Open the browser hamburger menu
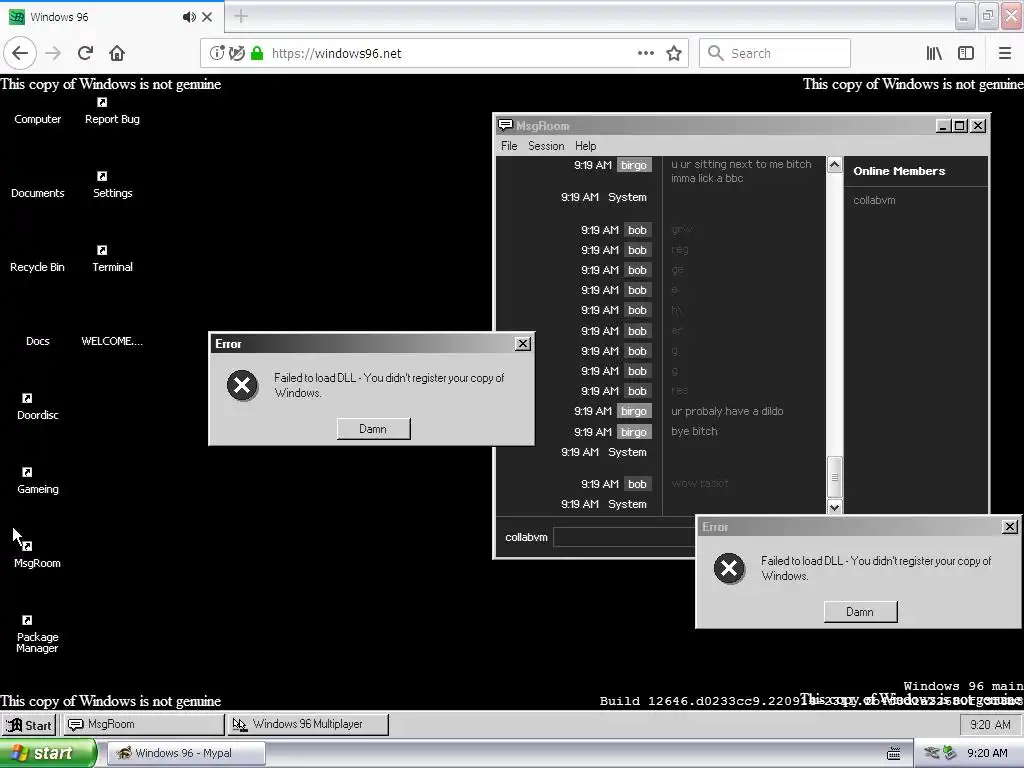Image resolution: width=1024 pixels, height=768 pixels. coord(1004,53)
